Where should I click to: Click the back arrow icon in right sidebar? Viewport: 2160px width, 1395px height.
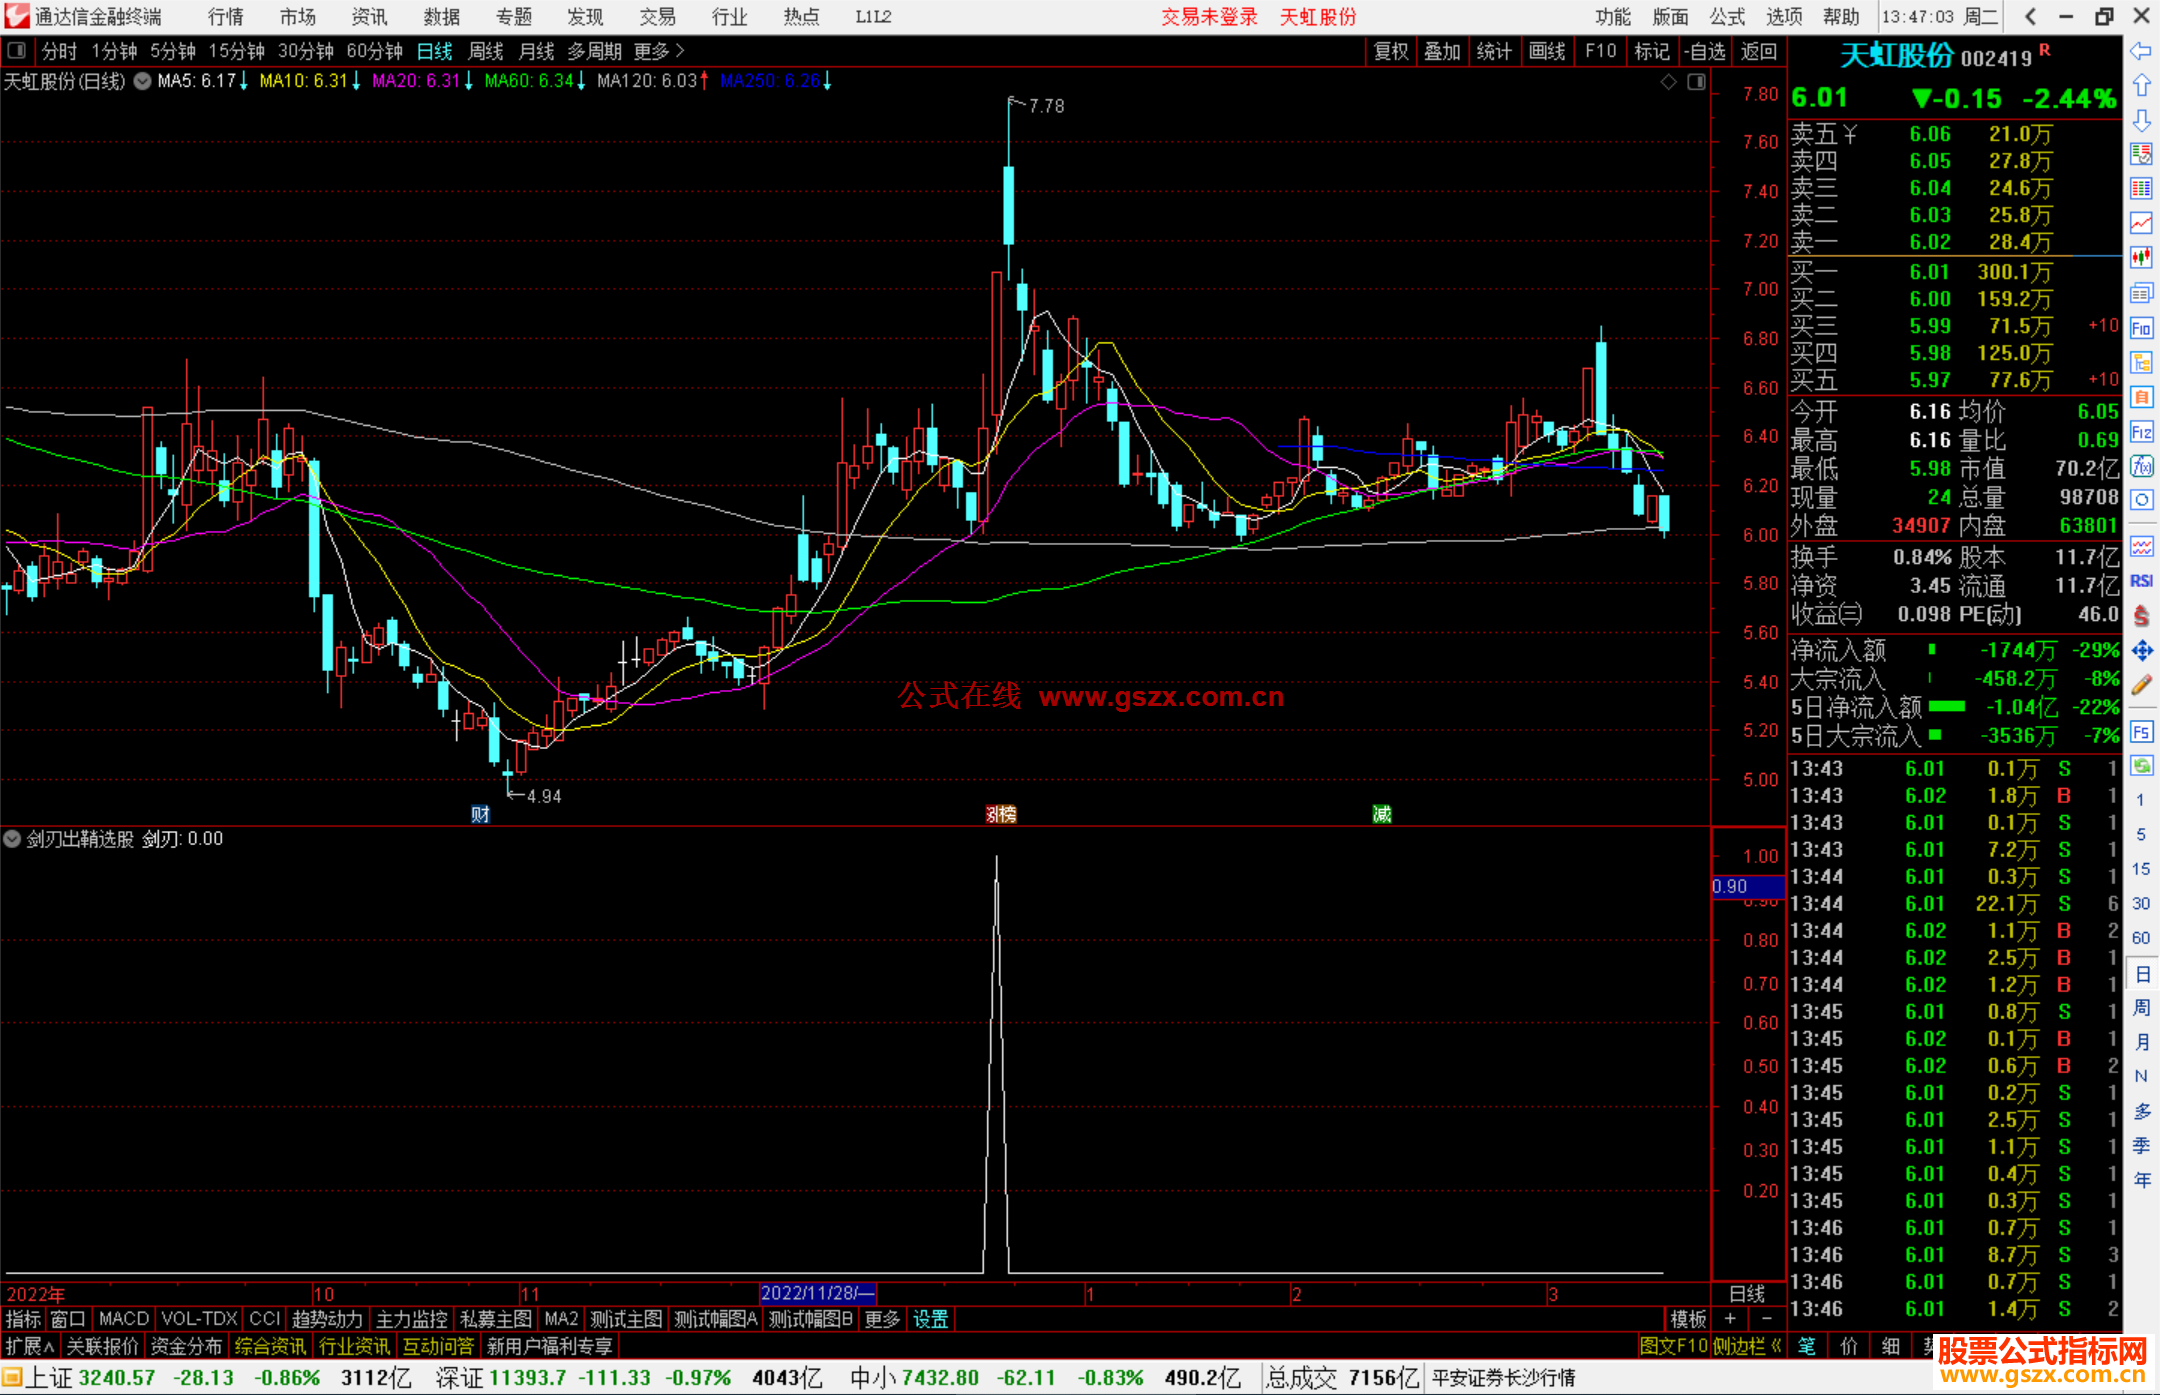(2141, 51)
